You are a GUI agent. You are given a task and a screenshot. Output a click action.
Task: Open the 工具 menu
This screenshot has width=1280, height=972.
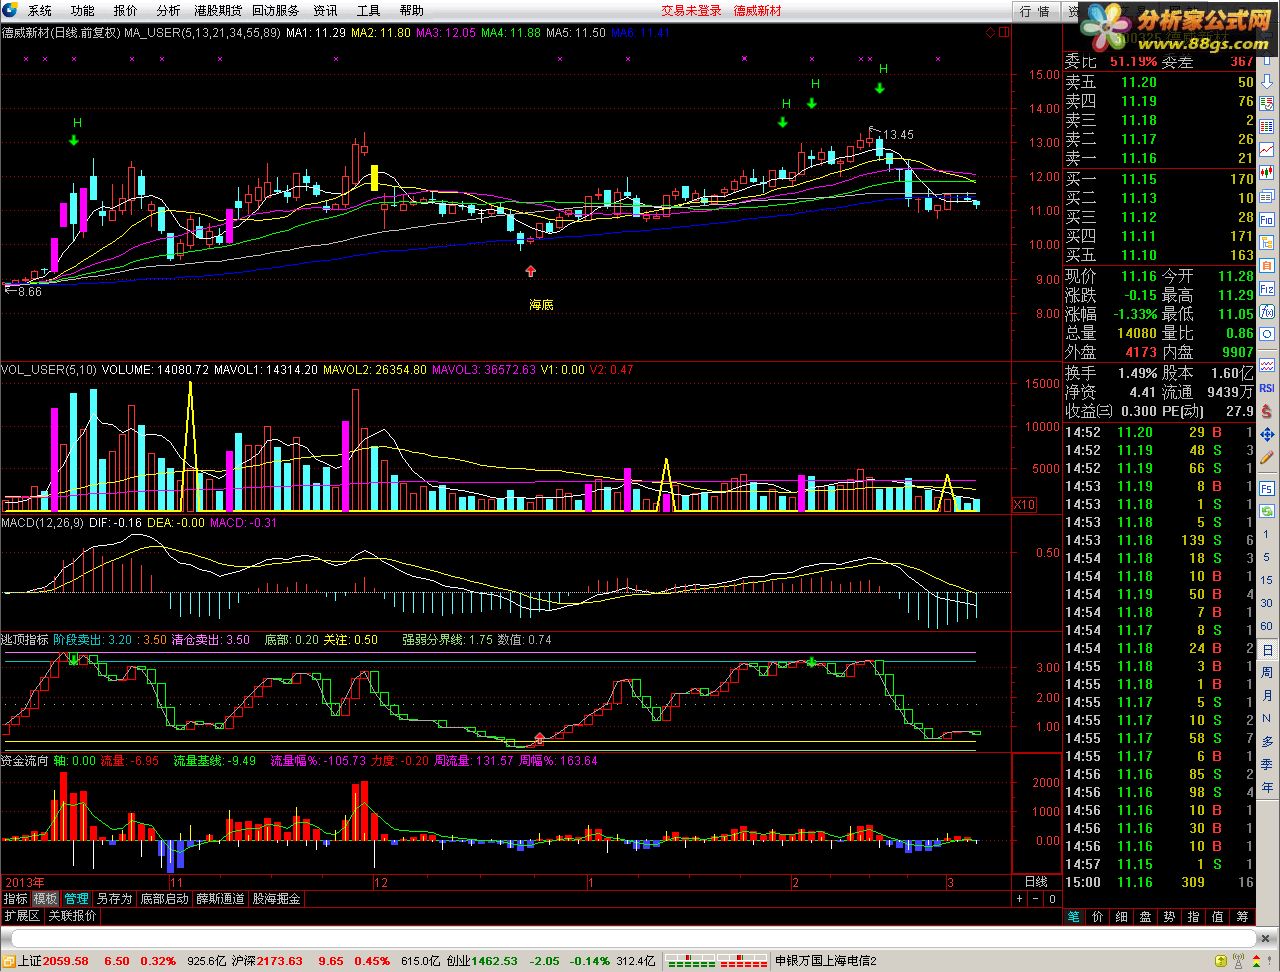[369, 11]
